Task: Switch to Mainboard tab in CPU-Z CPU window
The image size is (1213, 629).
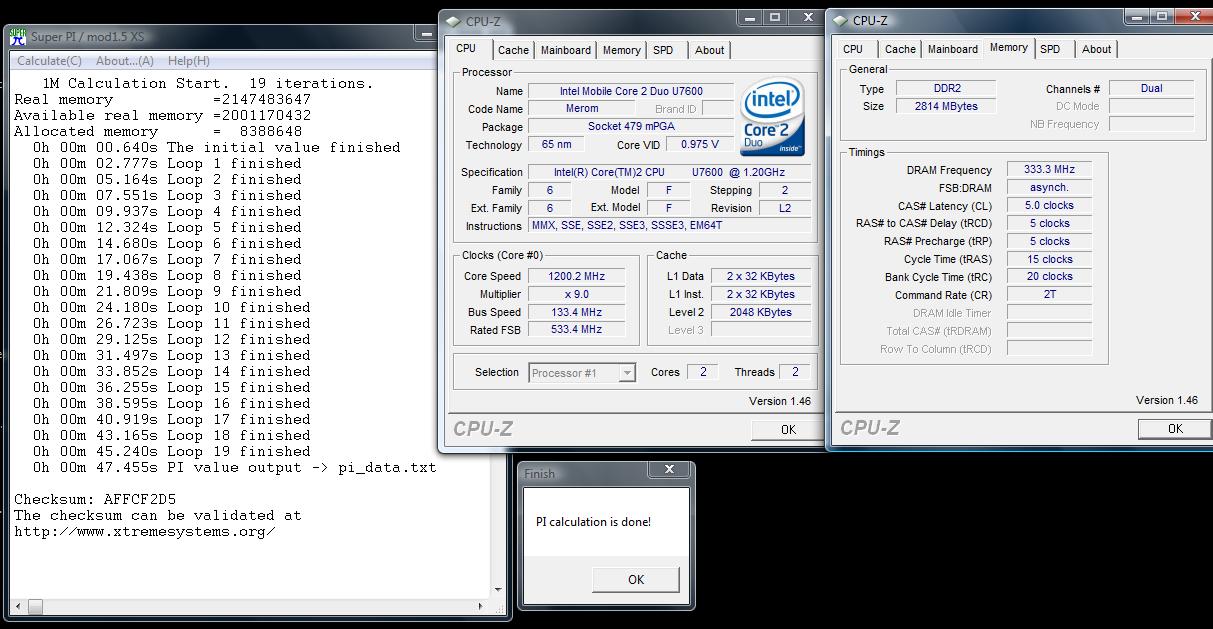Action: [x=566, y=50]
